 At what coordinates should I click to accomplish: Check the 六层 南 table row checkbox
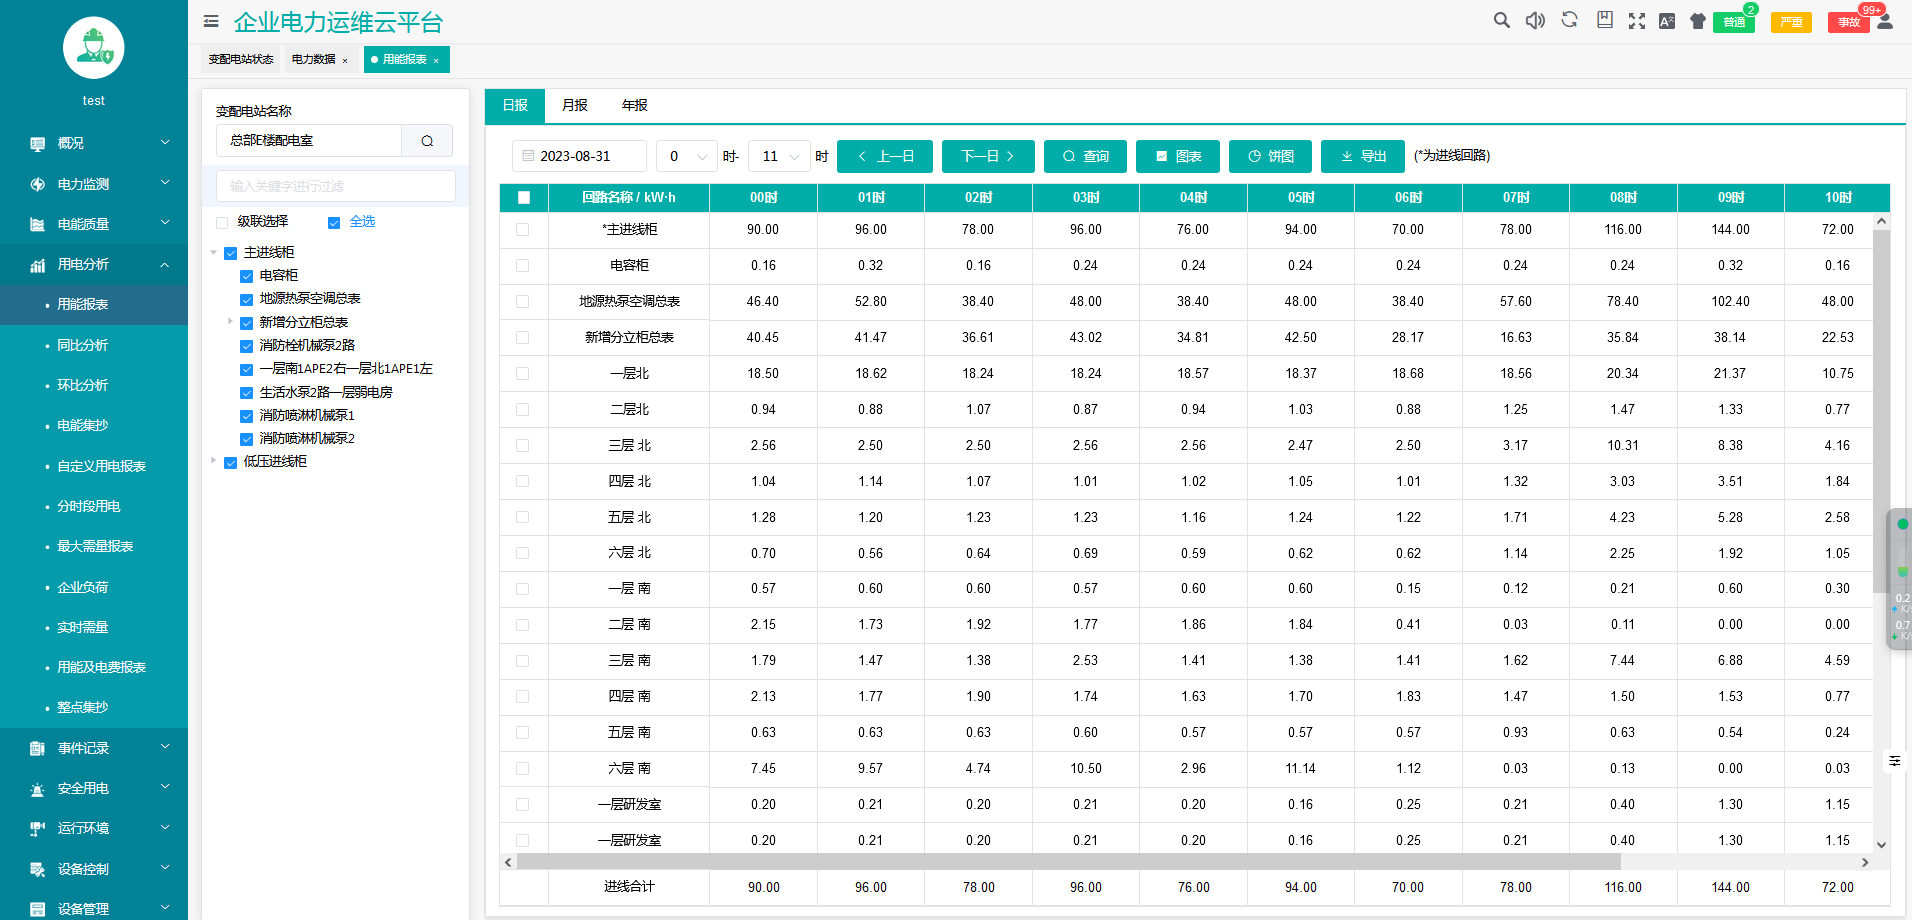(522, 769)
